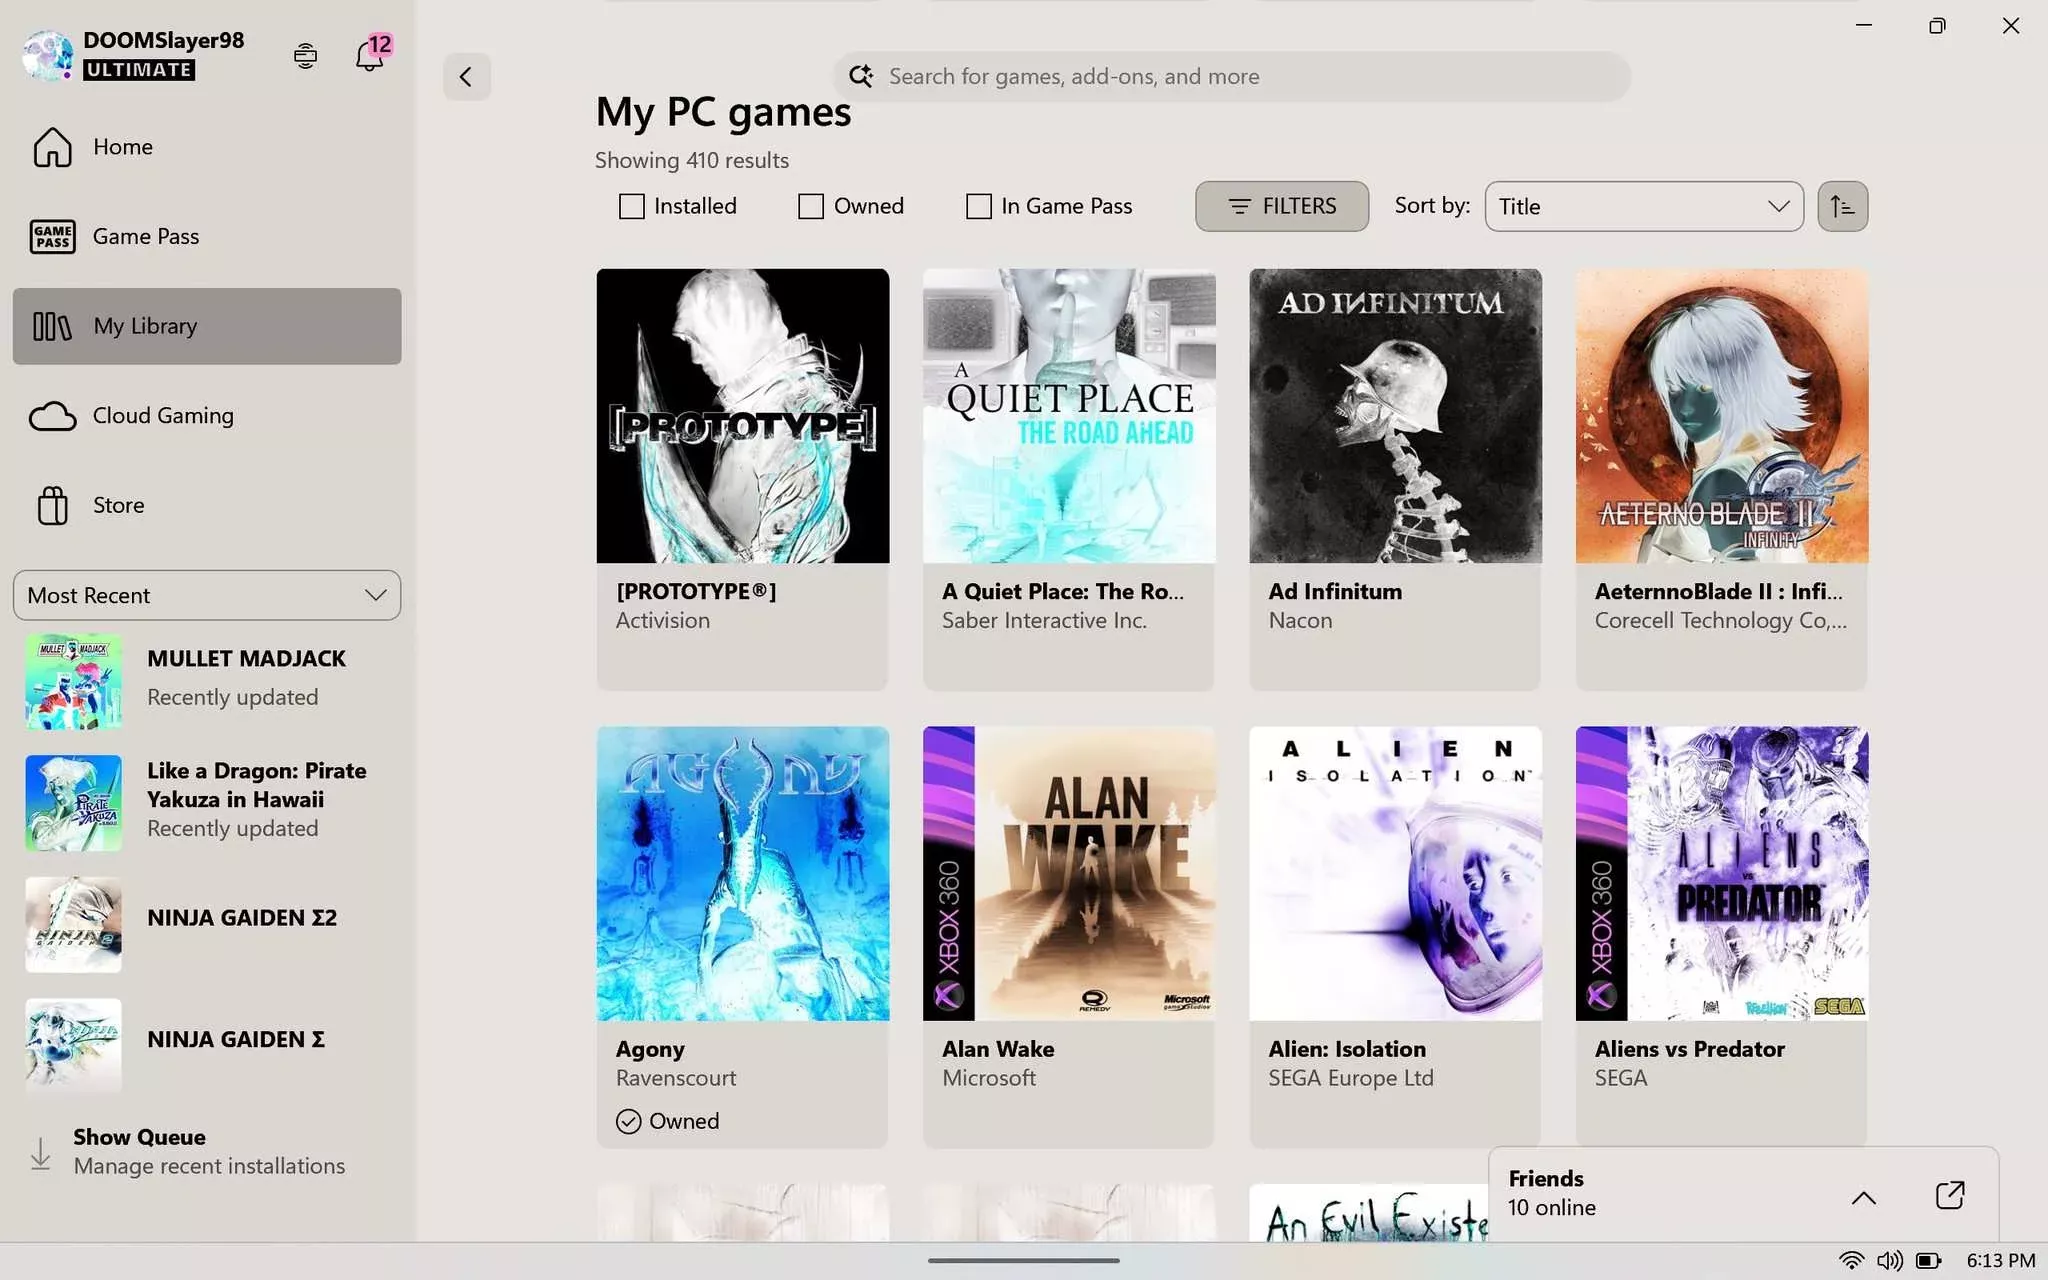Click the 'SEGA Europe Ltd' publisher text

click(x=1350, y=1078)
